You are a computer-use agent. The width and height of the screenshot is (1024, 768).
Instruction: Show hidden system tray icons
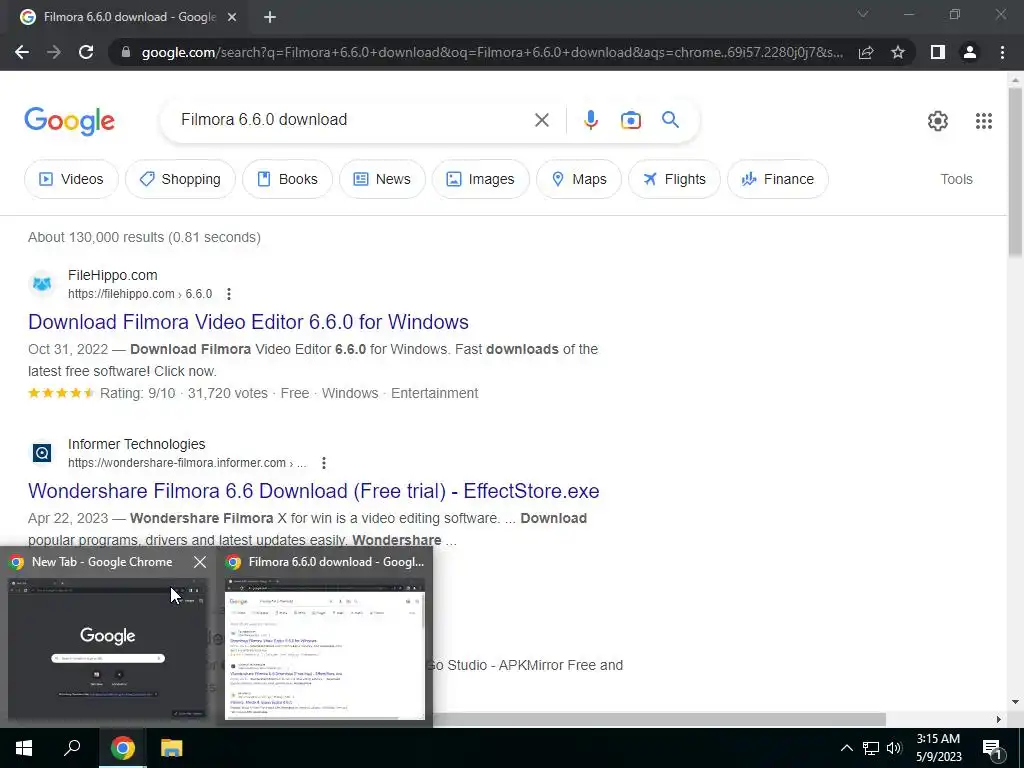[x=846, y=748]
